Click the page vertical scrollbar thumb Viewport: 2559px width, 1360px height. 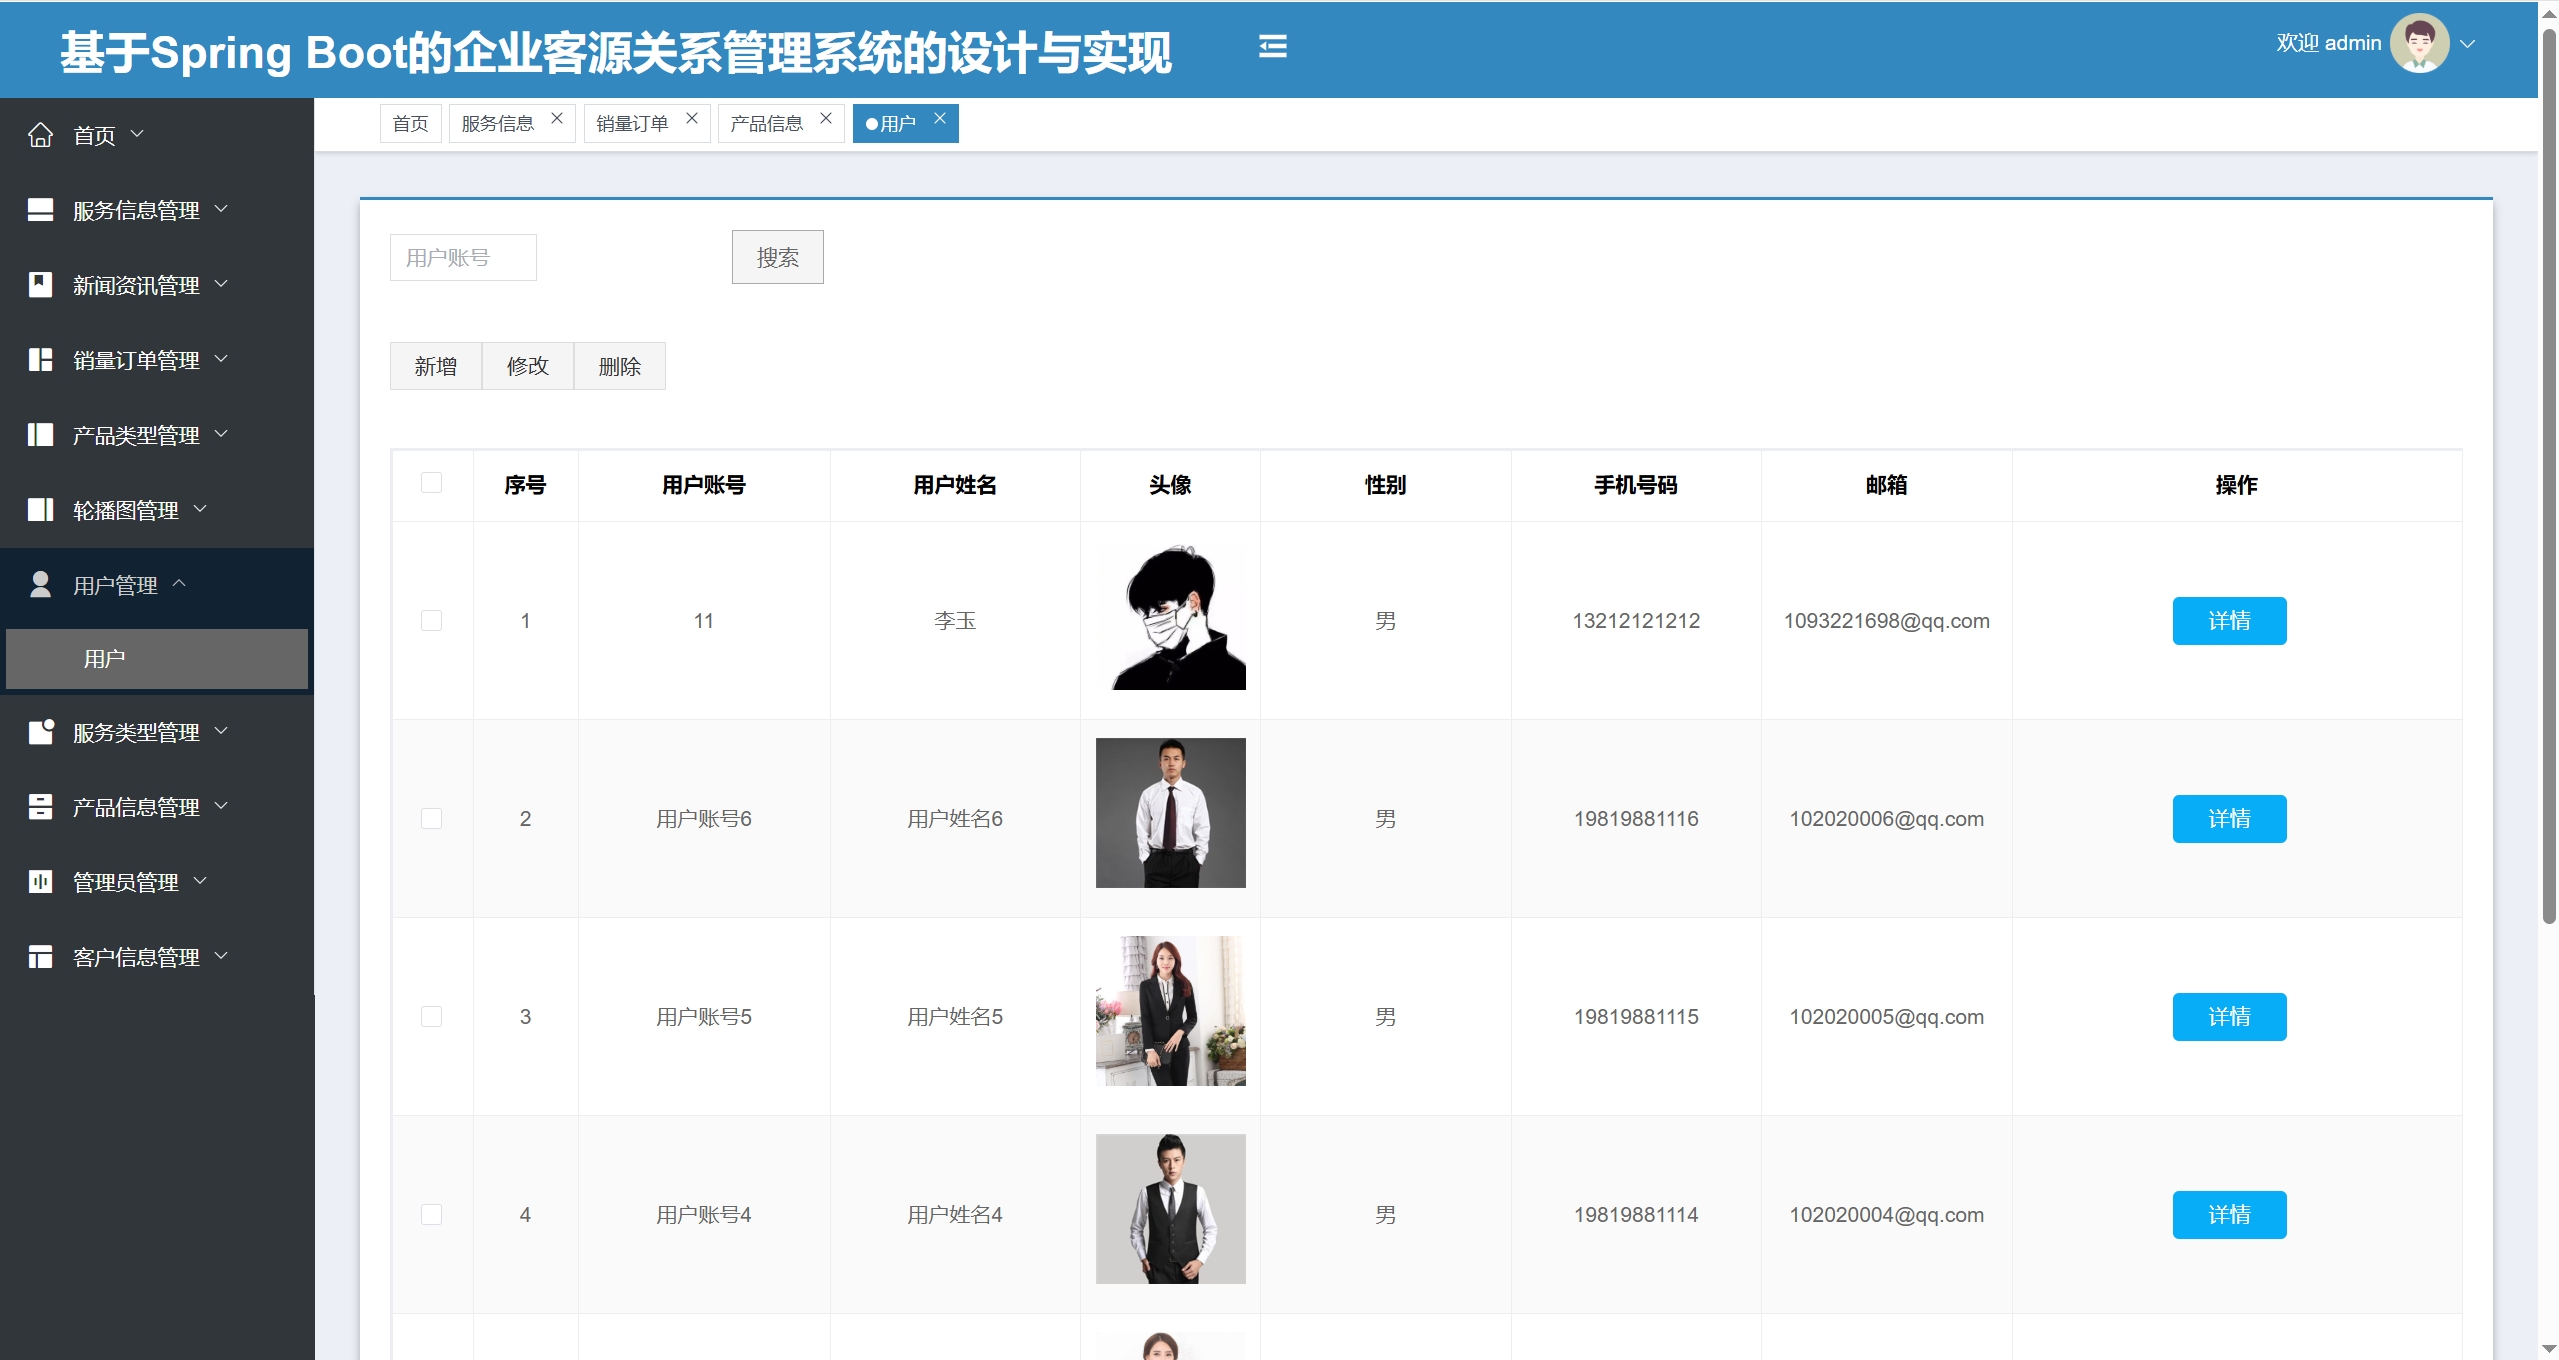(x=2549, y=475)
